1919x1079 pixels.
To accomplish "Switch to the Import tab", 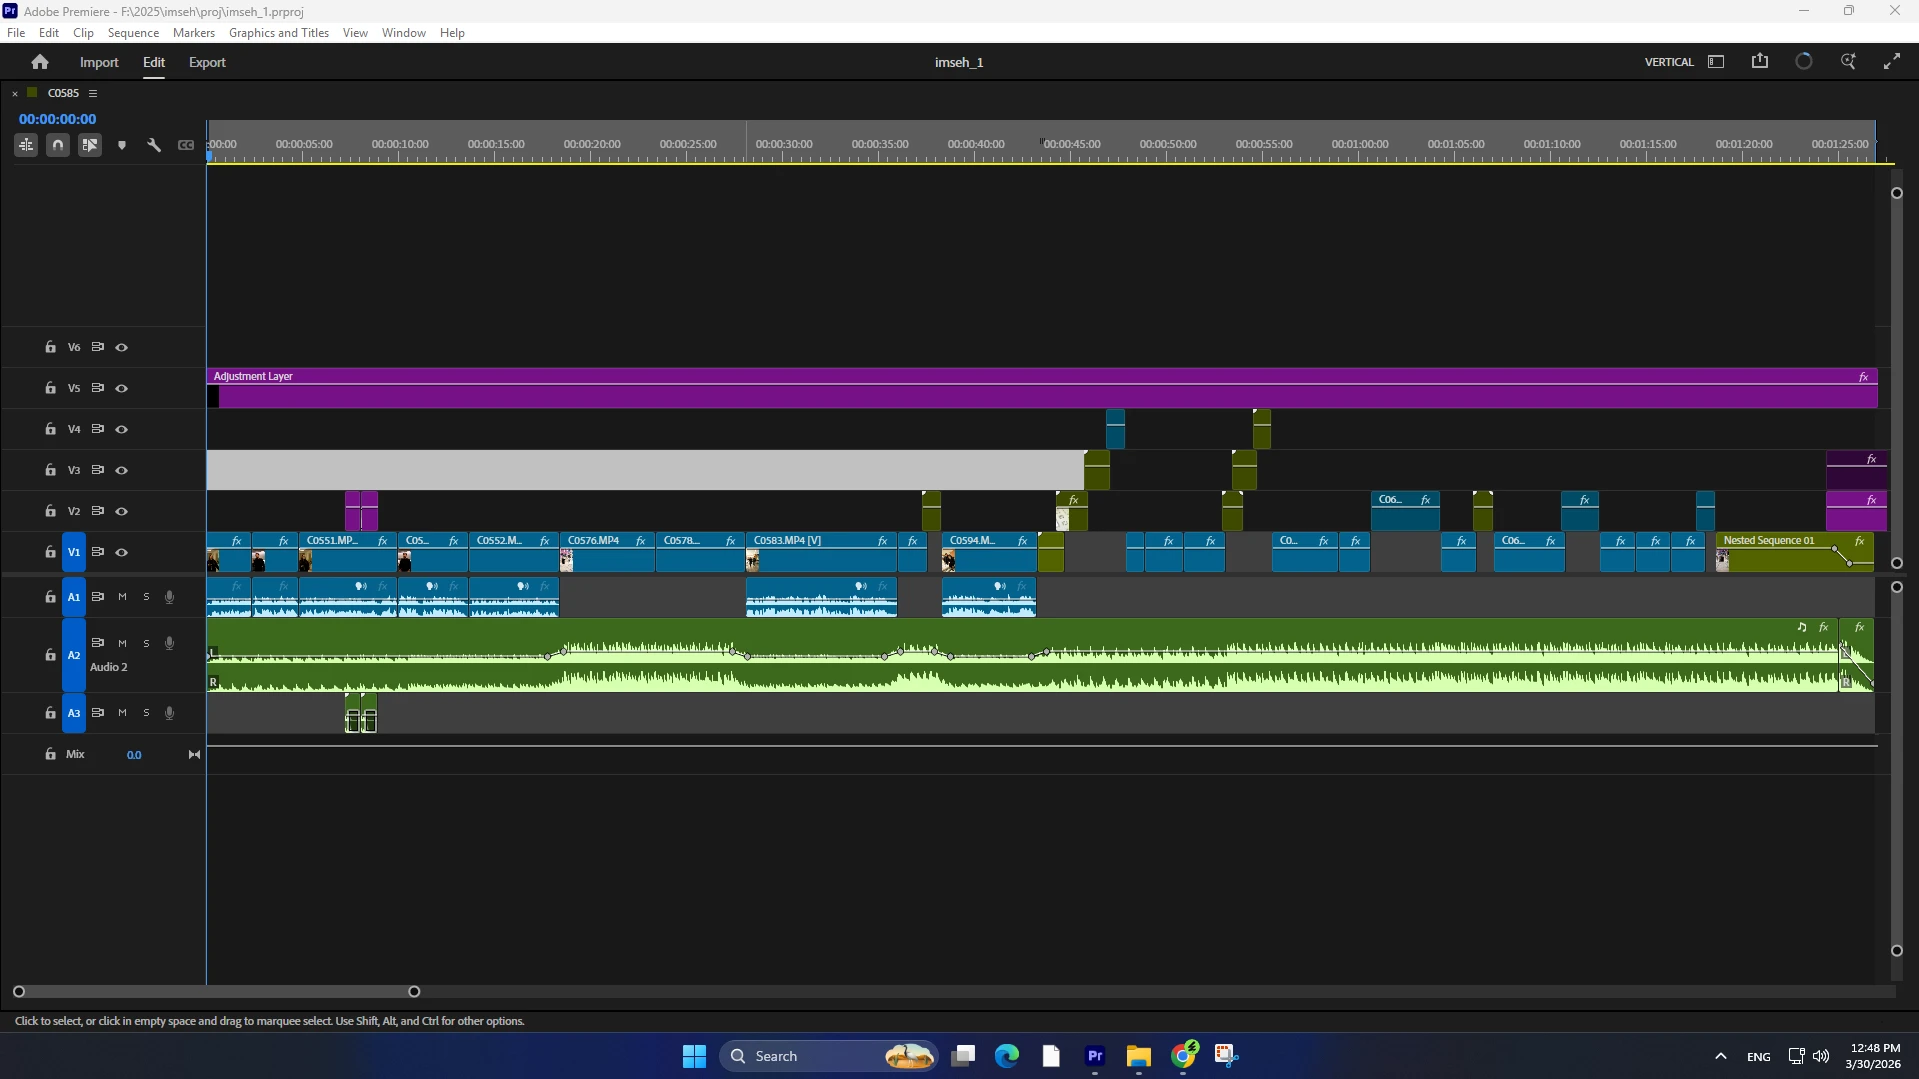I will (99, 62).
